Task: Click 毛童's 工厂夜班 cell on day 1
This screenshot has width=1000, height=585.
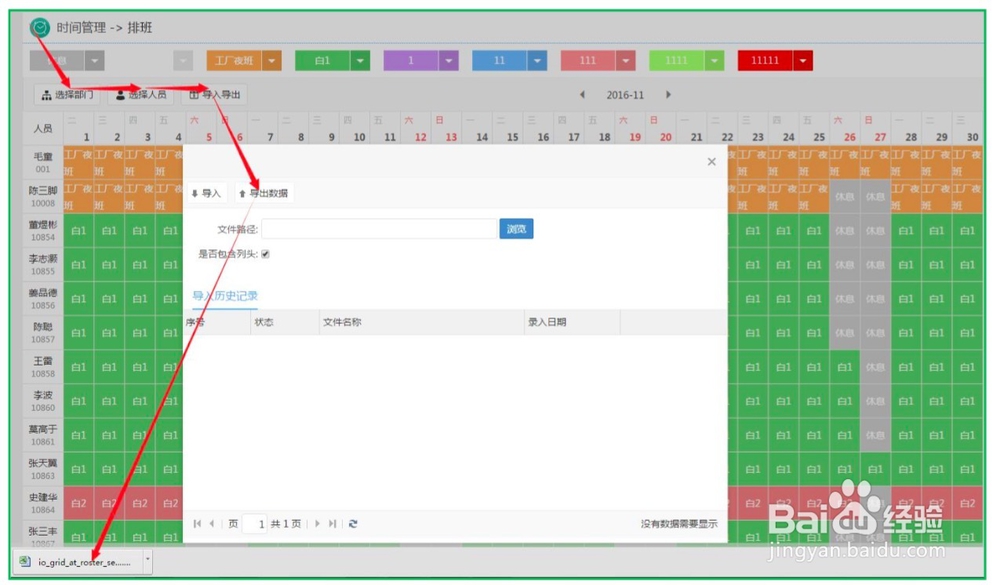Action: (x=78, y=162)
